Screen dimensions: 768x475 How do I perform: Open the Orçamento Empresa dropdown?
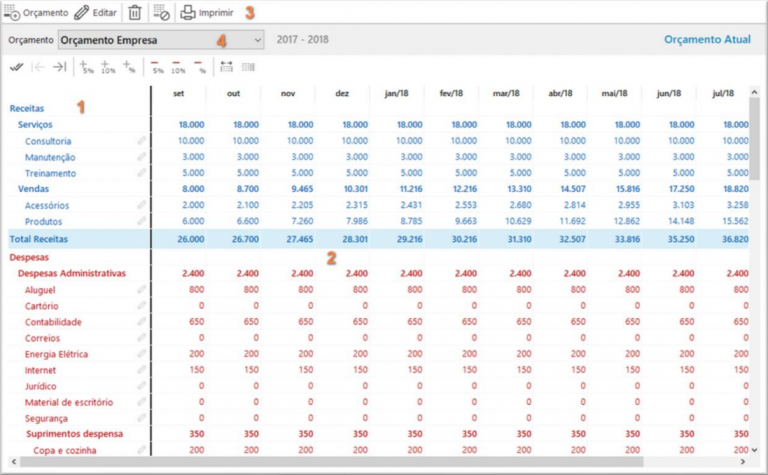(160, 40)
